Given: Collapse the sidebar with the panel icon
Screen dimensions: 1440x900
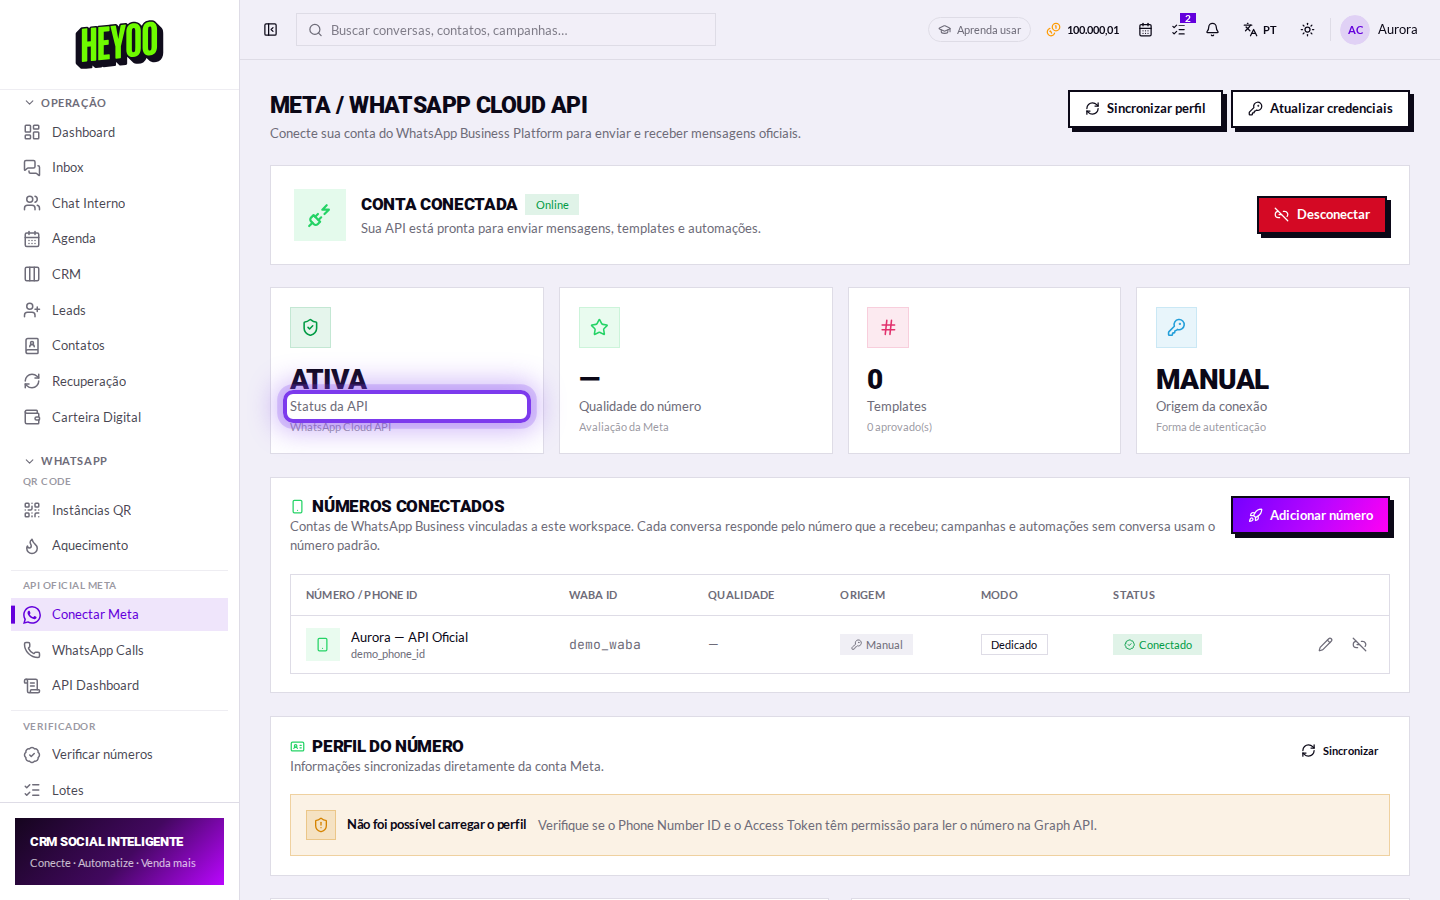Looking at the screenshot, I should [x=270, y=30].
